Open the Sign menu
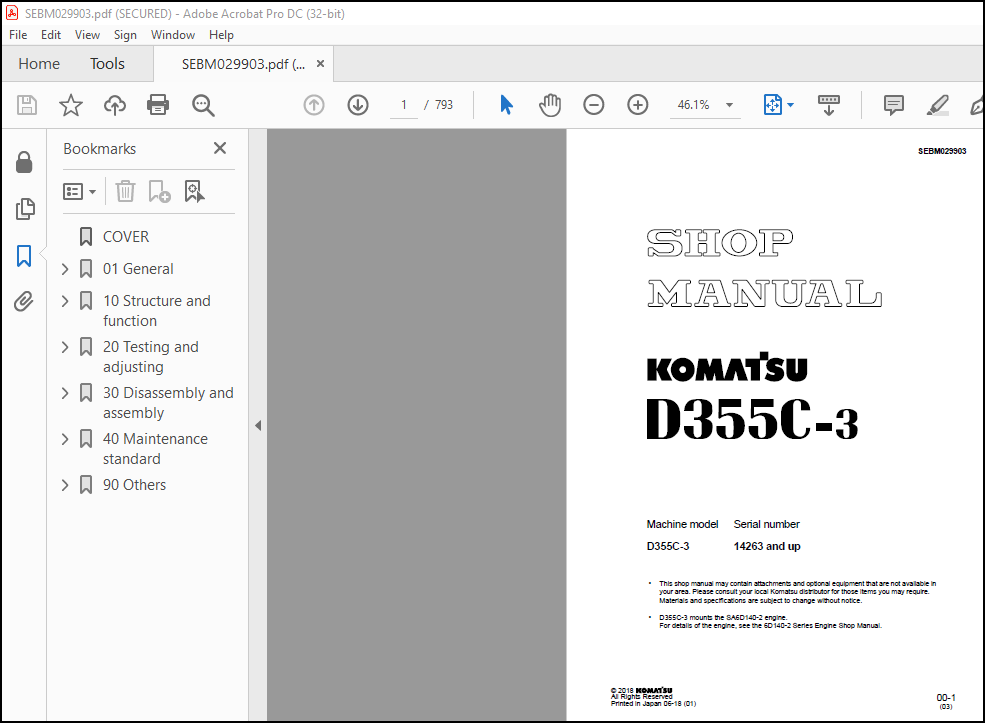 (125, 35)
